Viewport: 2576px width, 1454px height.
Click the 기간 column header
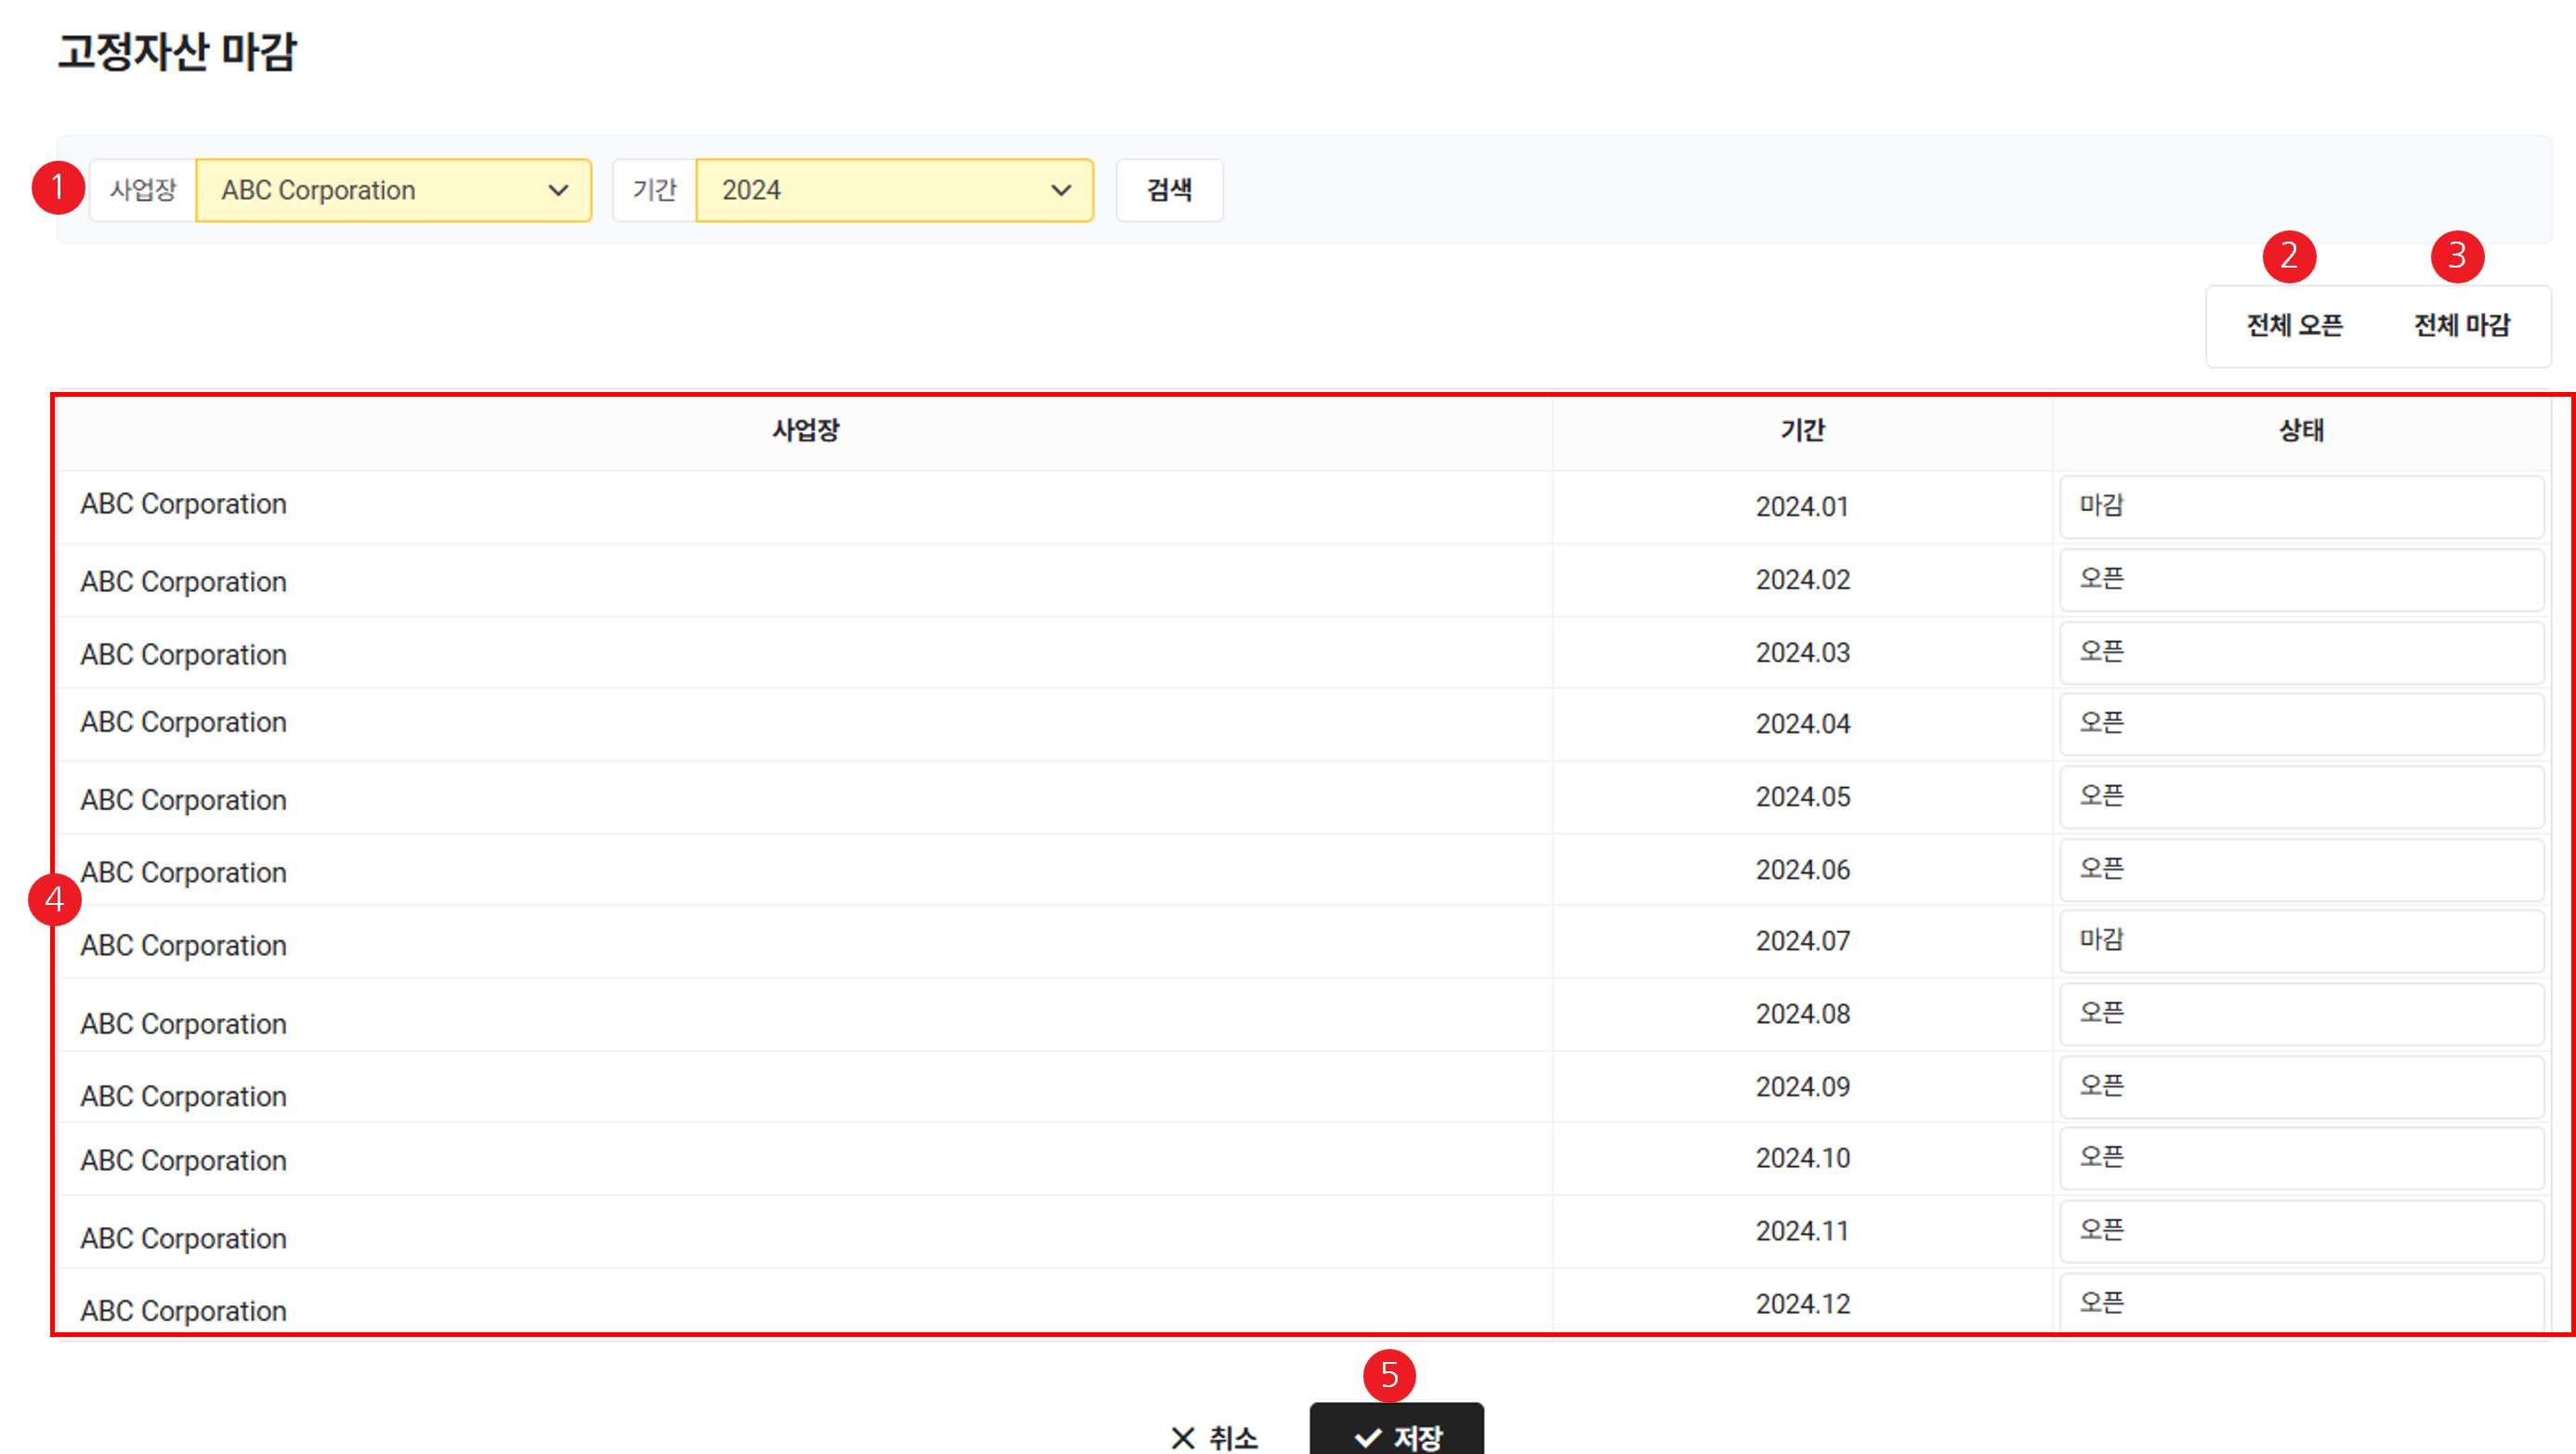1802,430
